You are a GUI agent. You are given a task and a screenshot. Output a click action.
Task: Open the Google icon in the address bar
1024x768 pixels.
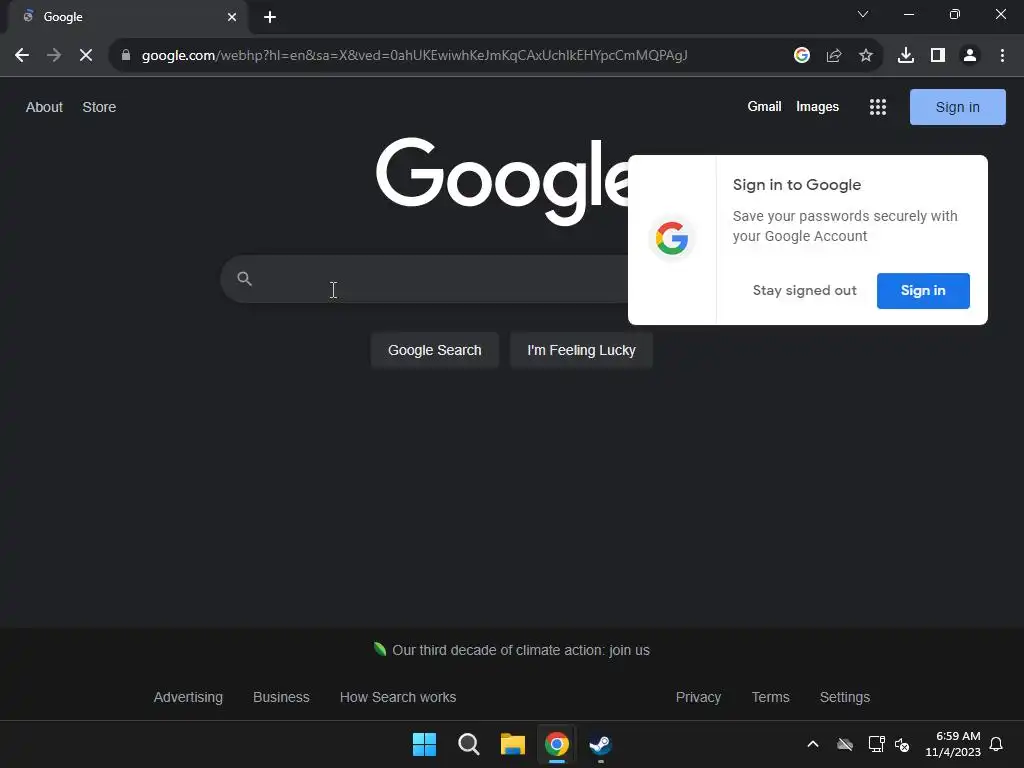[x=802, y=56]
